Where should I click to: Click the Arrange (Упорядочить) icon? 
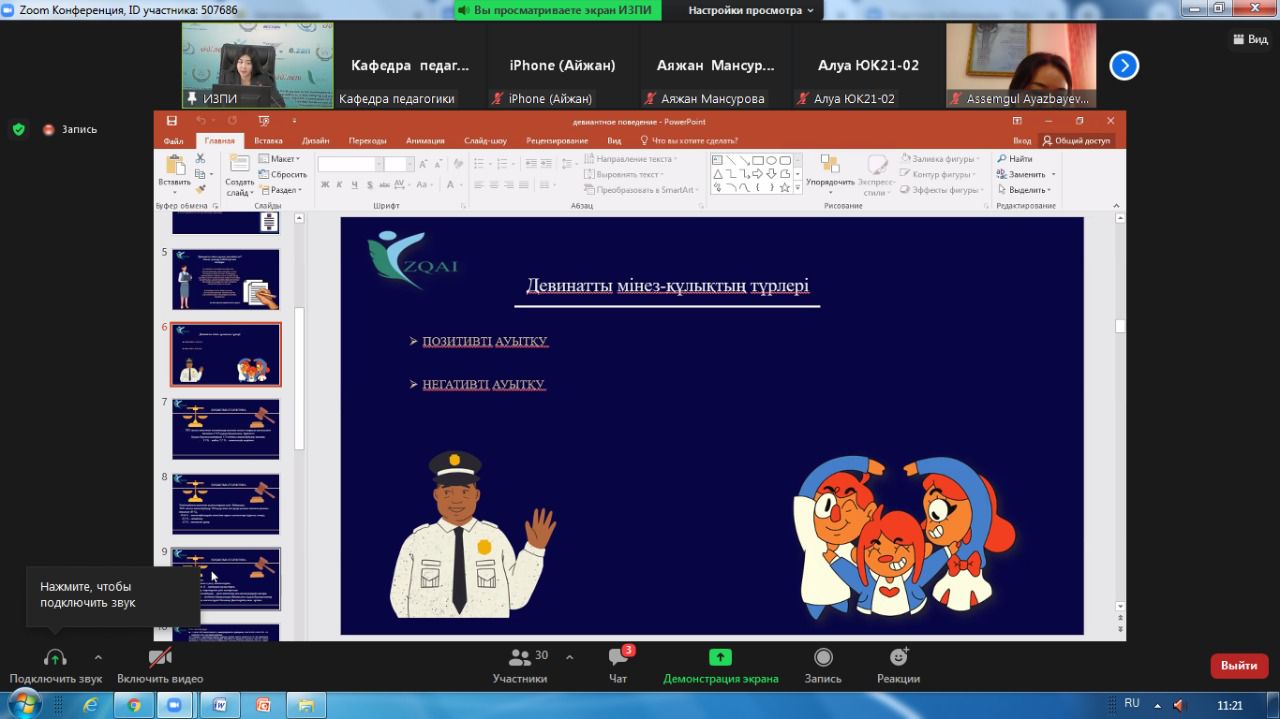tap(829, 164)
